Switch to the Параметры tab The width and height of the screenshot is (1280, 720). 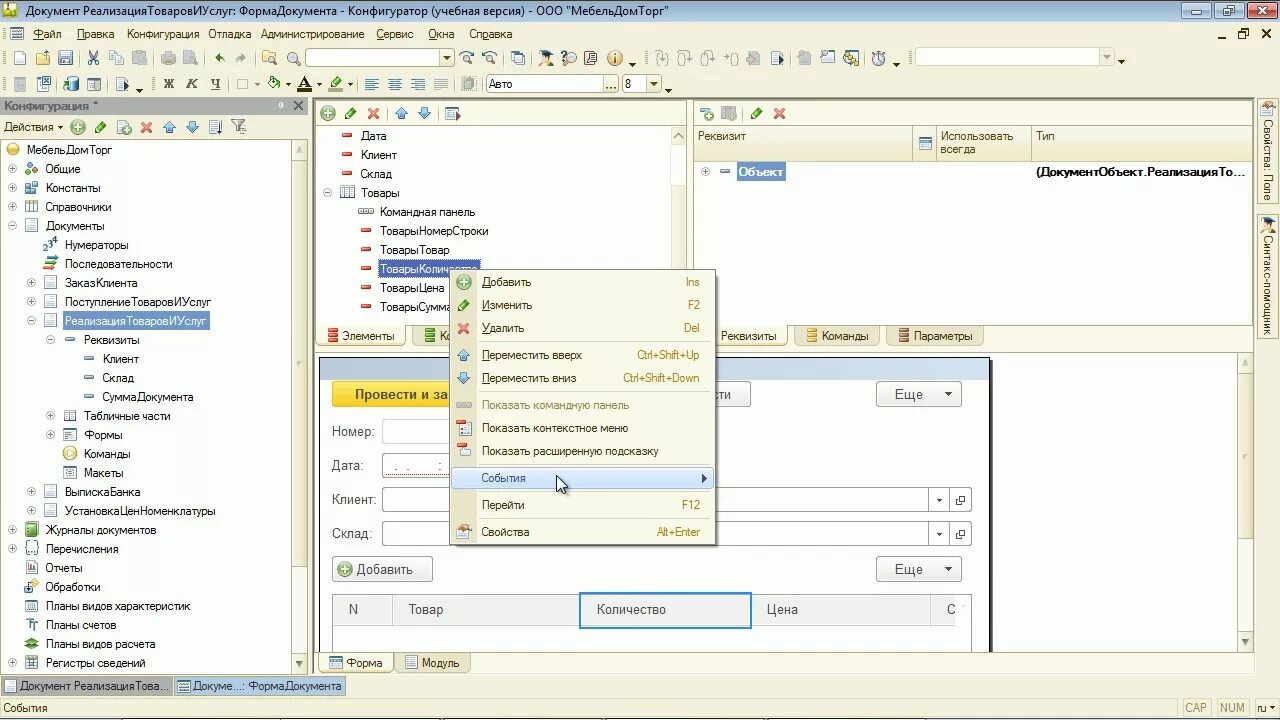(934, 336)
